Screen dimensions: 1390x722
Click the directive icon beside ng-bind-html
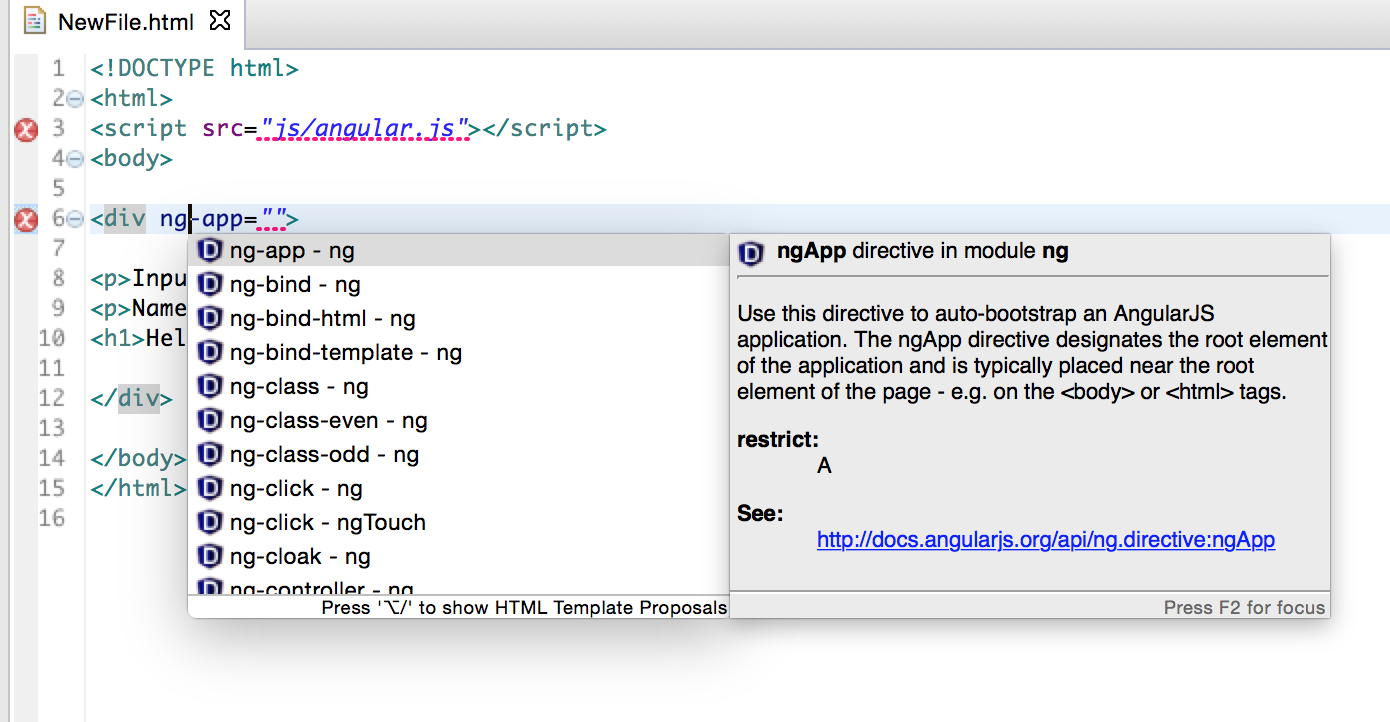click(210, 319)
